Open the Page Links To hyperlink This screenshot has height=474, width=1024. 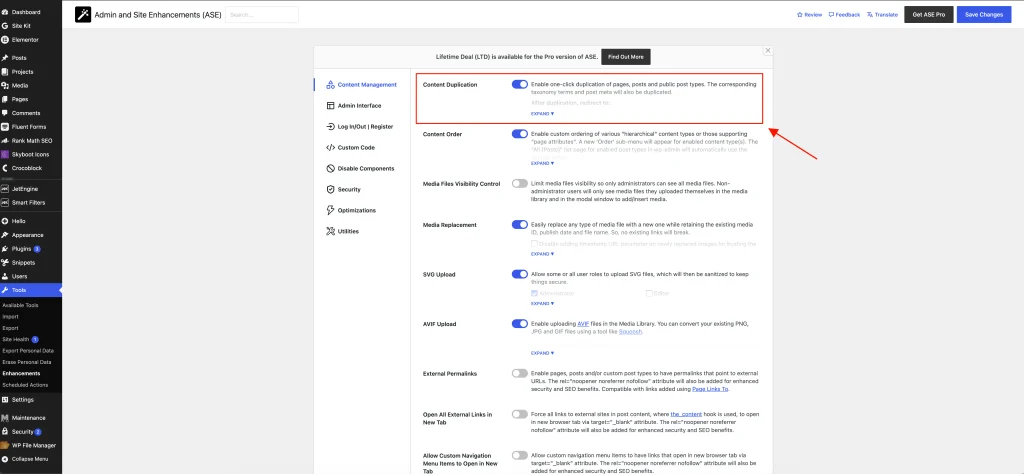[x=710, y=389]
